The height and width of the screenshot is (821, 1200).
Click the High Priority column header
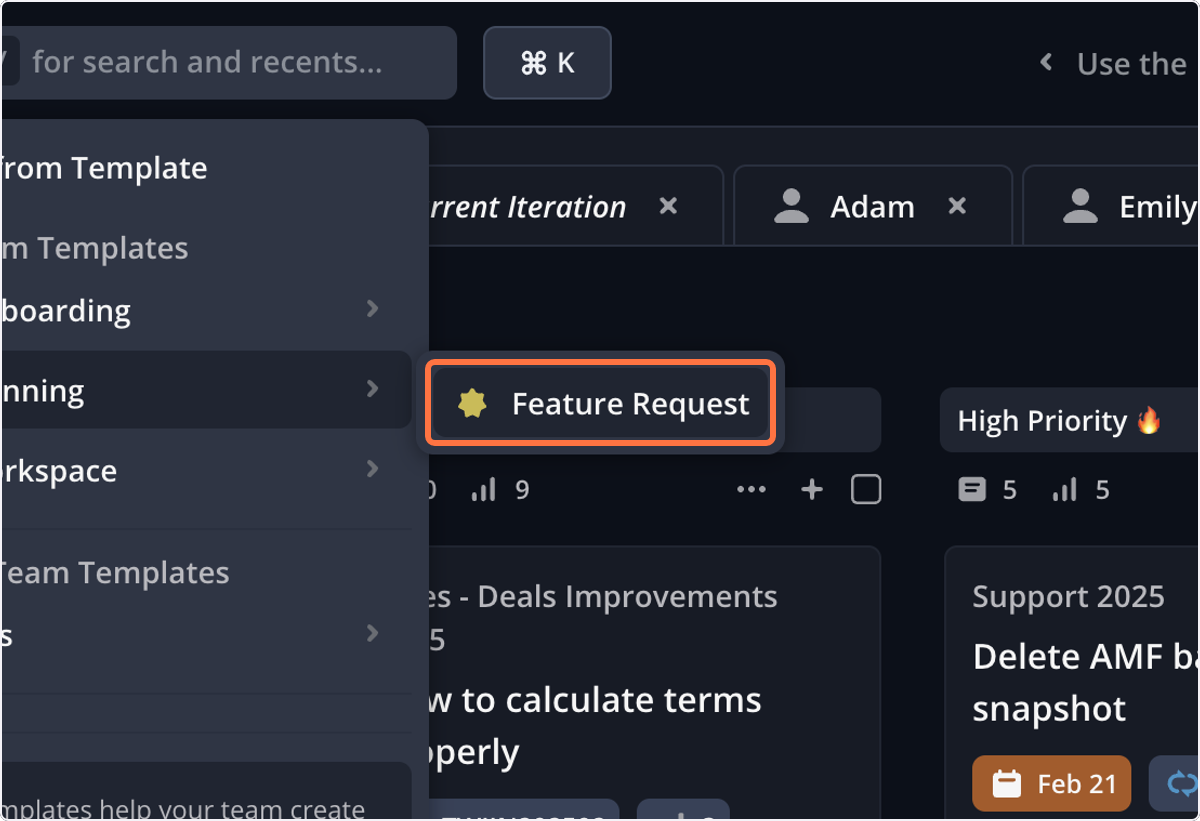(x=1070, y=421)
